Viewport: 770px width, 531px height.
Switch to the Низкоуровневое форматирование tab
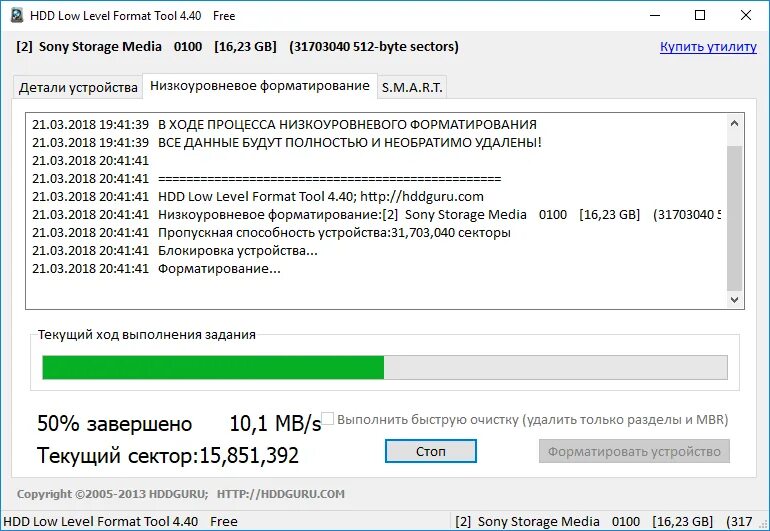(x=260, y=86)
